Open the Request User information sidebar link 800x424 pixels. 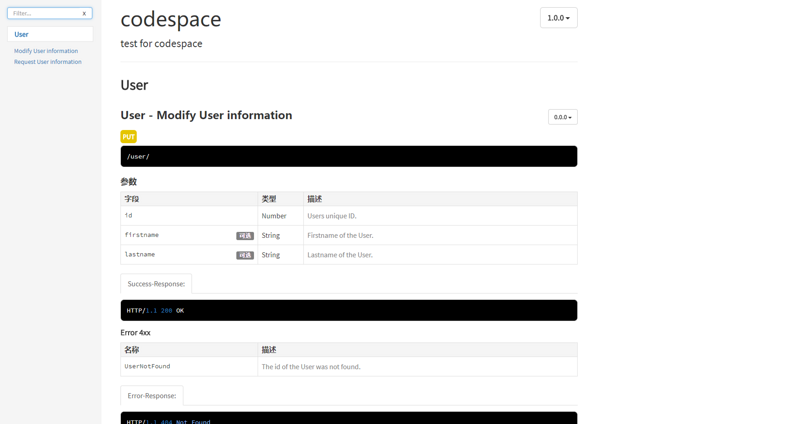(x=47, y=62)
